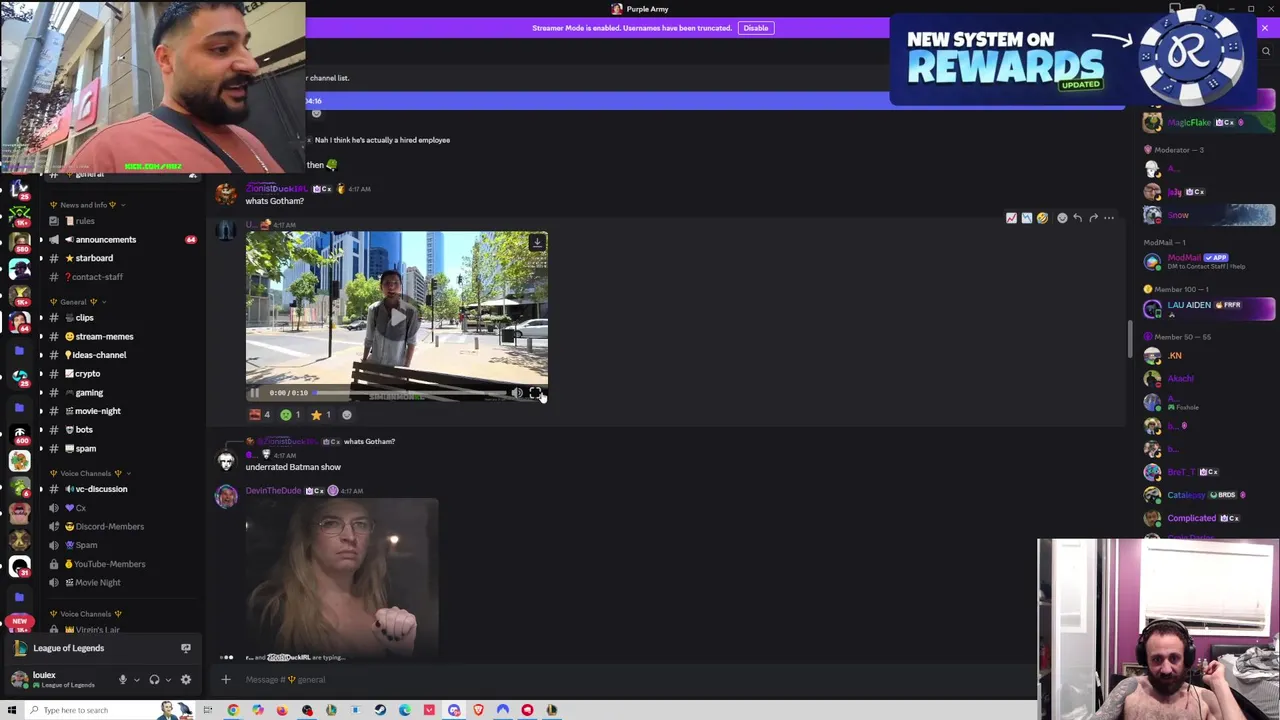Open the rules channel
1280x720 pixels.
point(120,221)
